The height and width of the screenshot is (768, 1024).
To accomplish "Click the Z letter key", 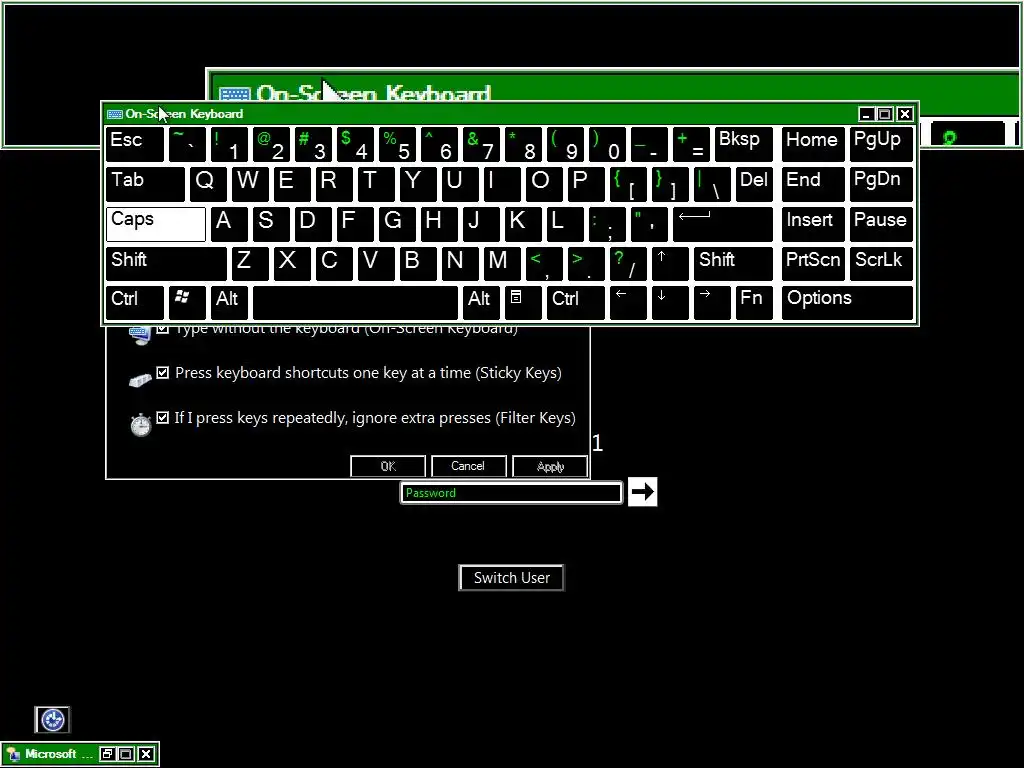I will click(x=249, y=263).
